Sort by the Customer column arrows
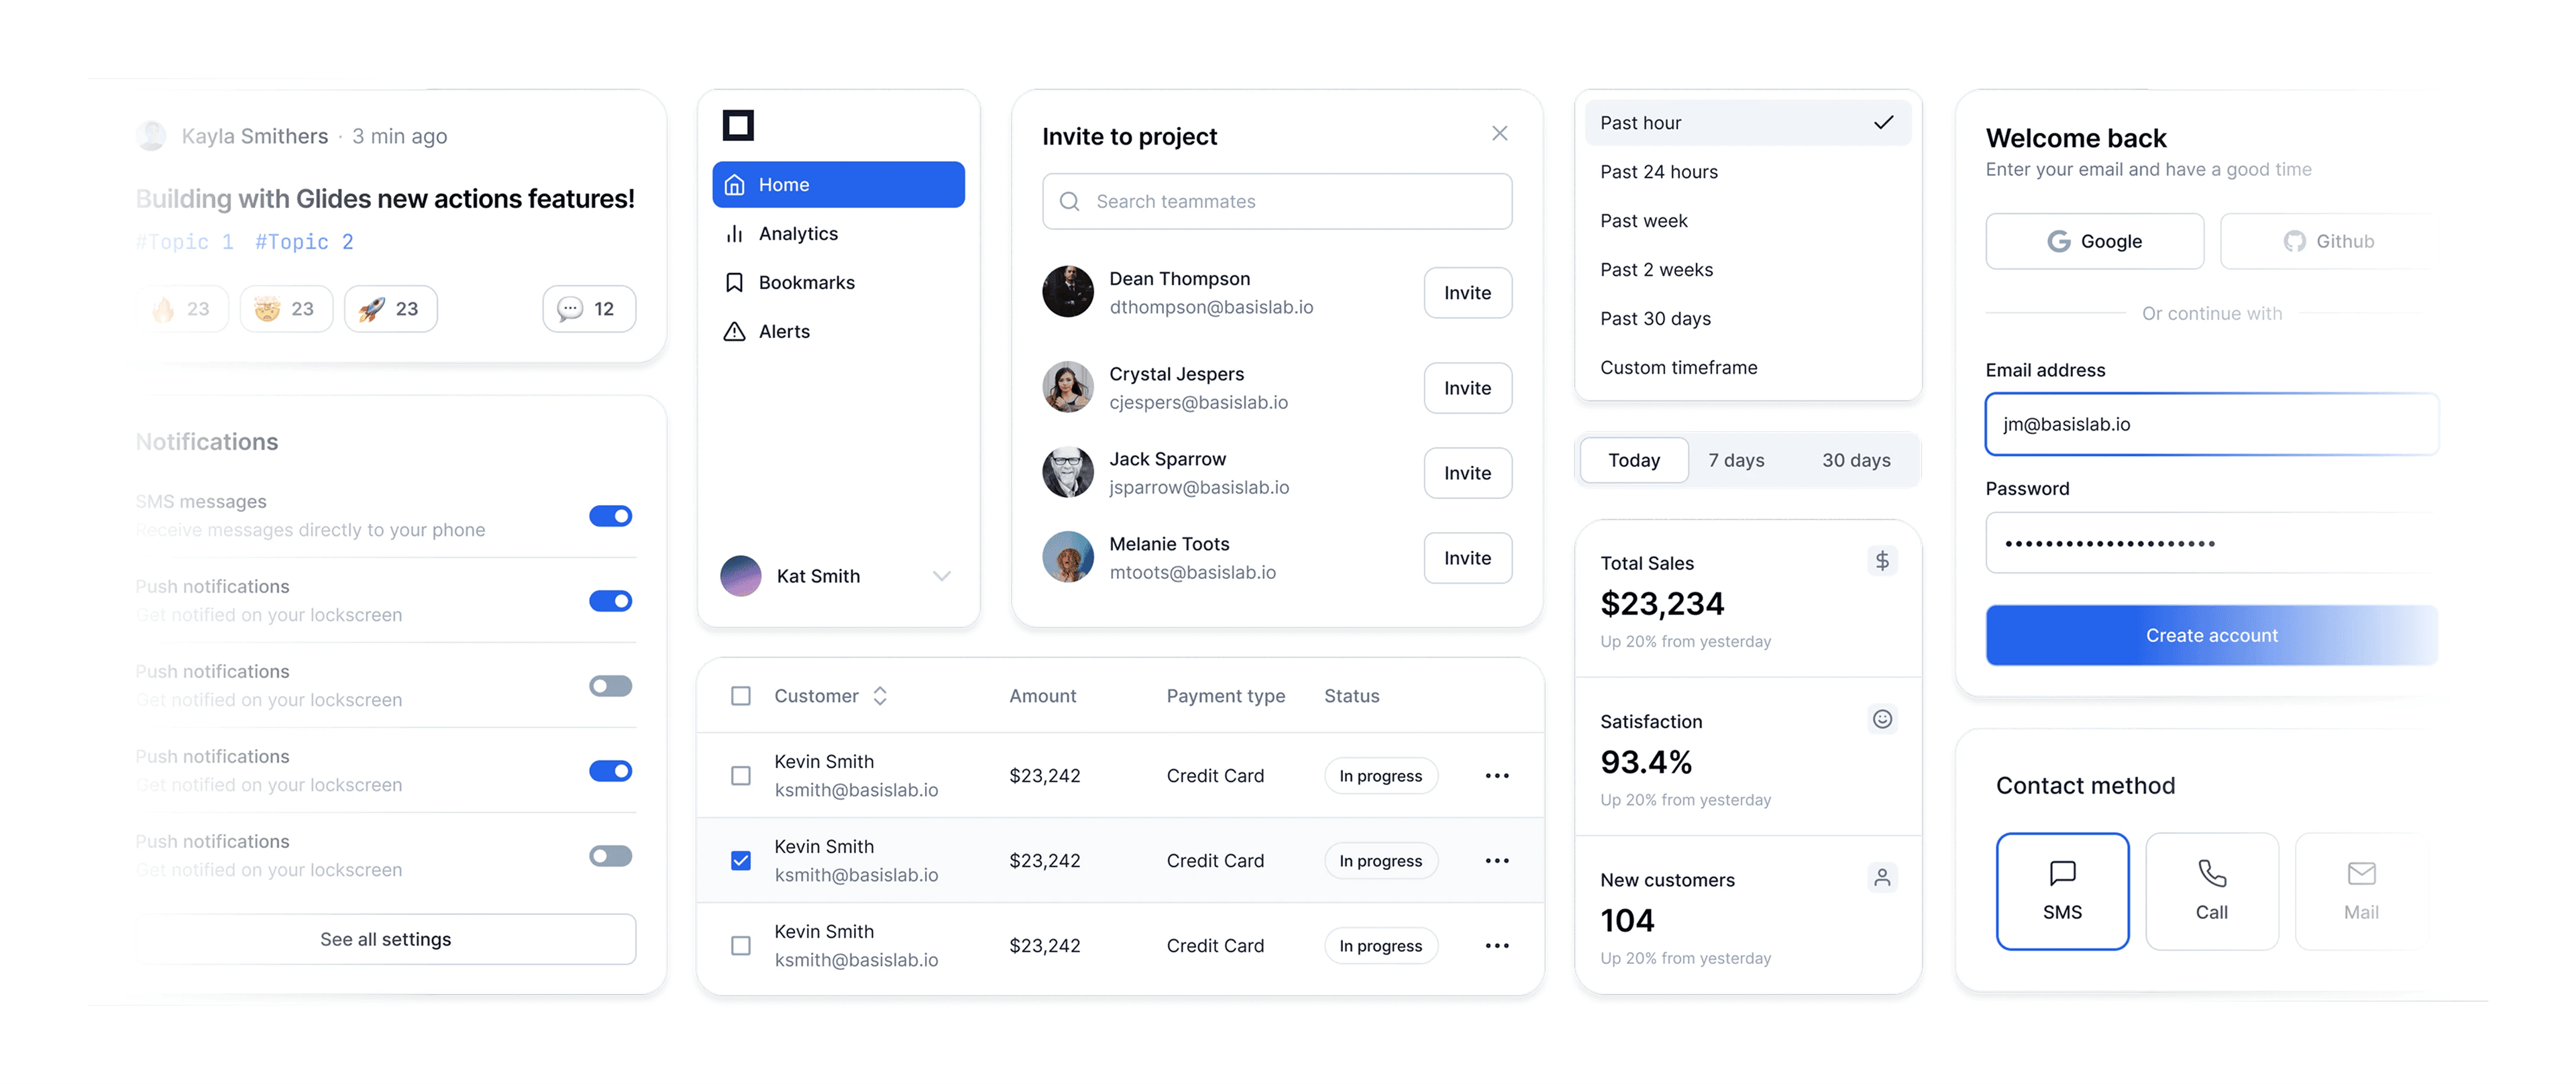 click(880, 696)
